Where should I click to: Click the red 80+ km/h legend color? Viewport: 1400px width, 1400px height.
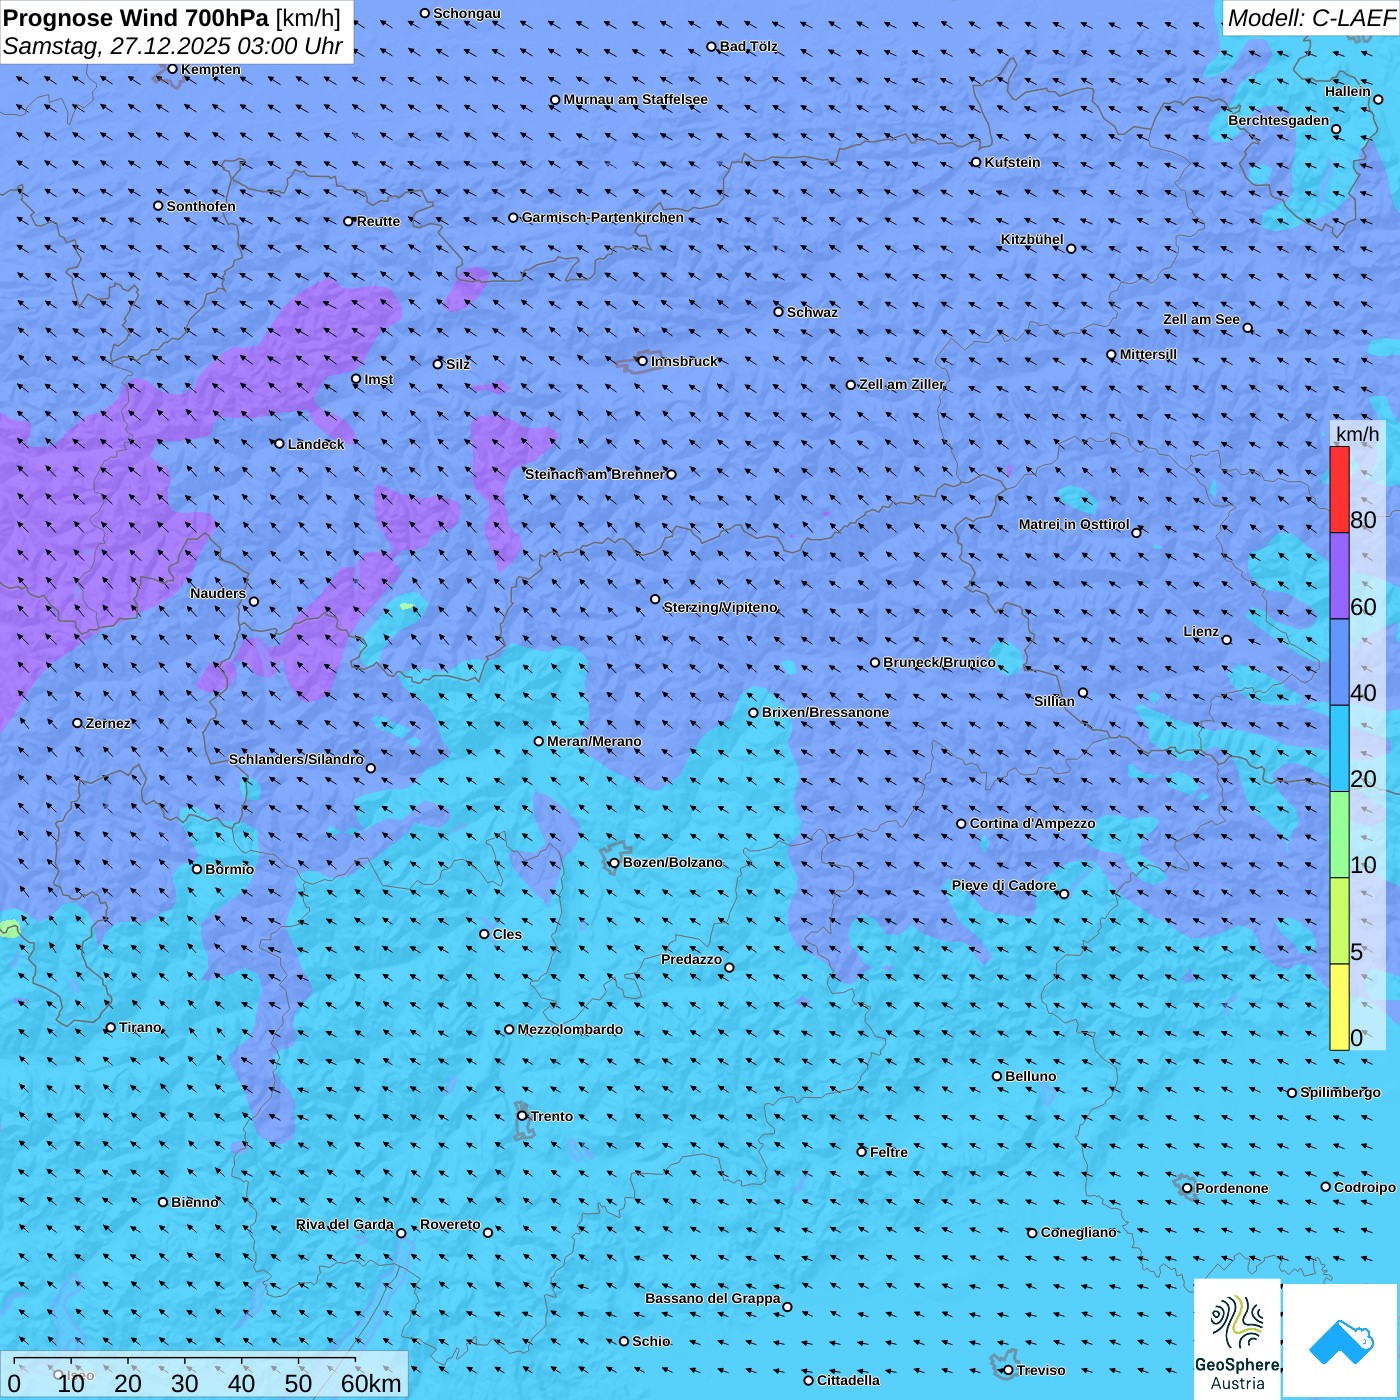1339,489
